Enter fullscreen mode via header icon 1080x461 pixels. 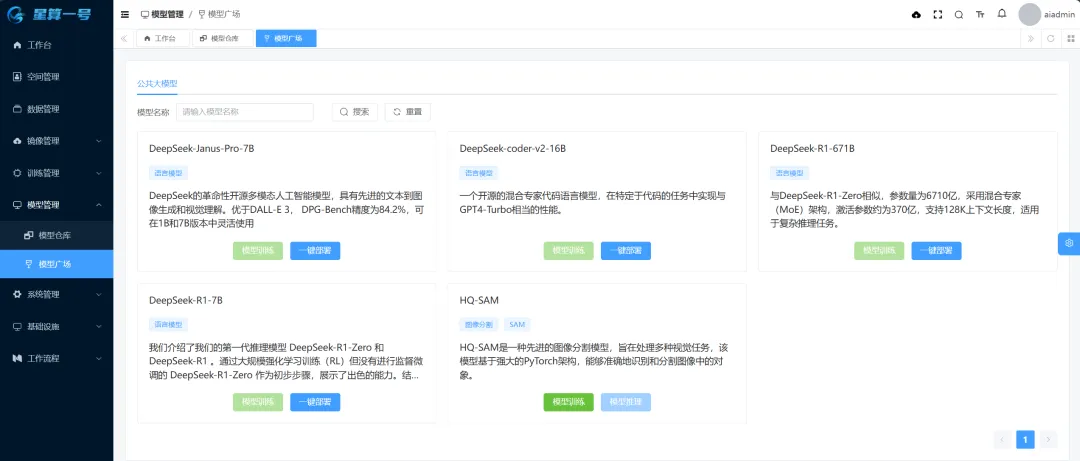(938, 15)
